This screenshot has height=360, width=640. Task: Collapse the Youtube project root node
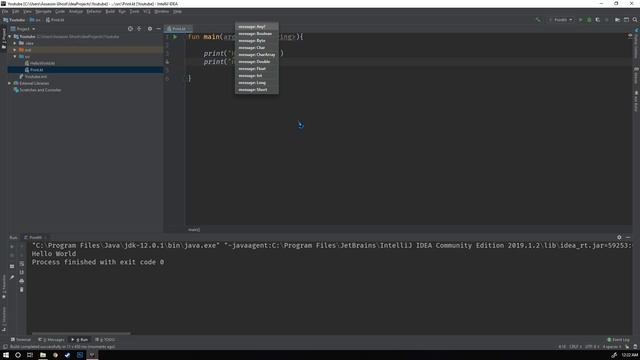click(10, 36)
